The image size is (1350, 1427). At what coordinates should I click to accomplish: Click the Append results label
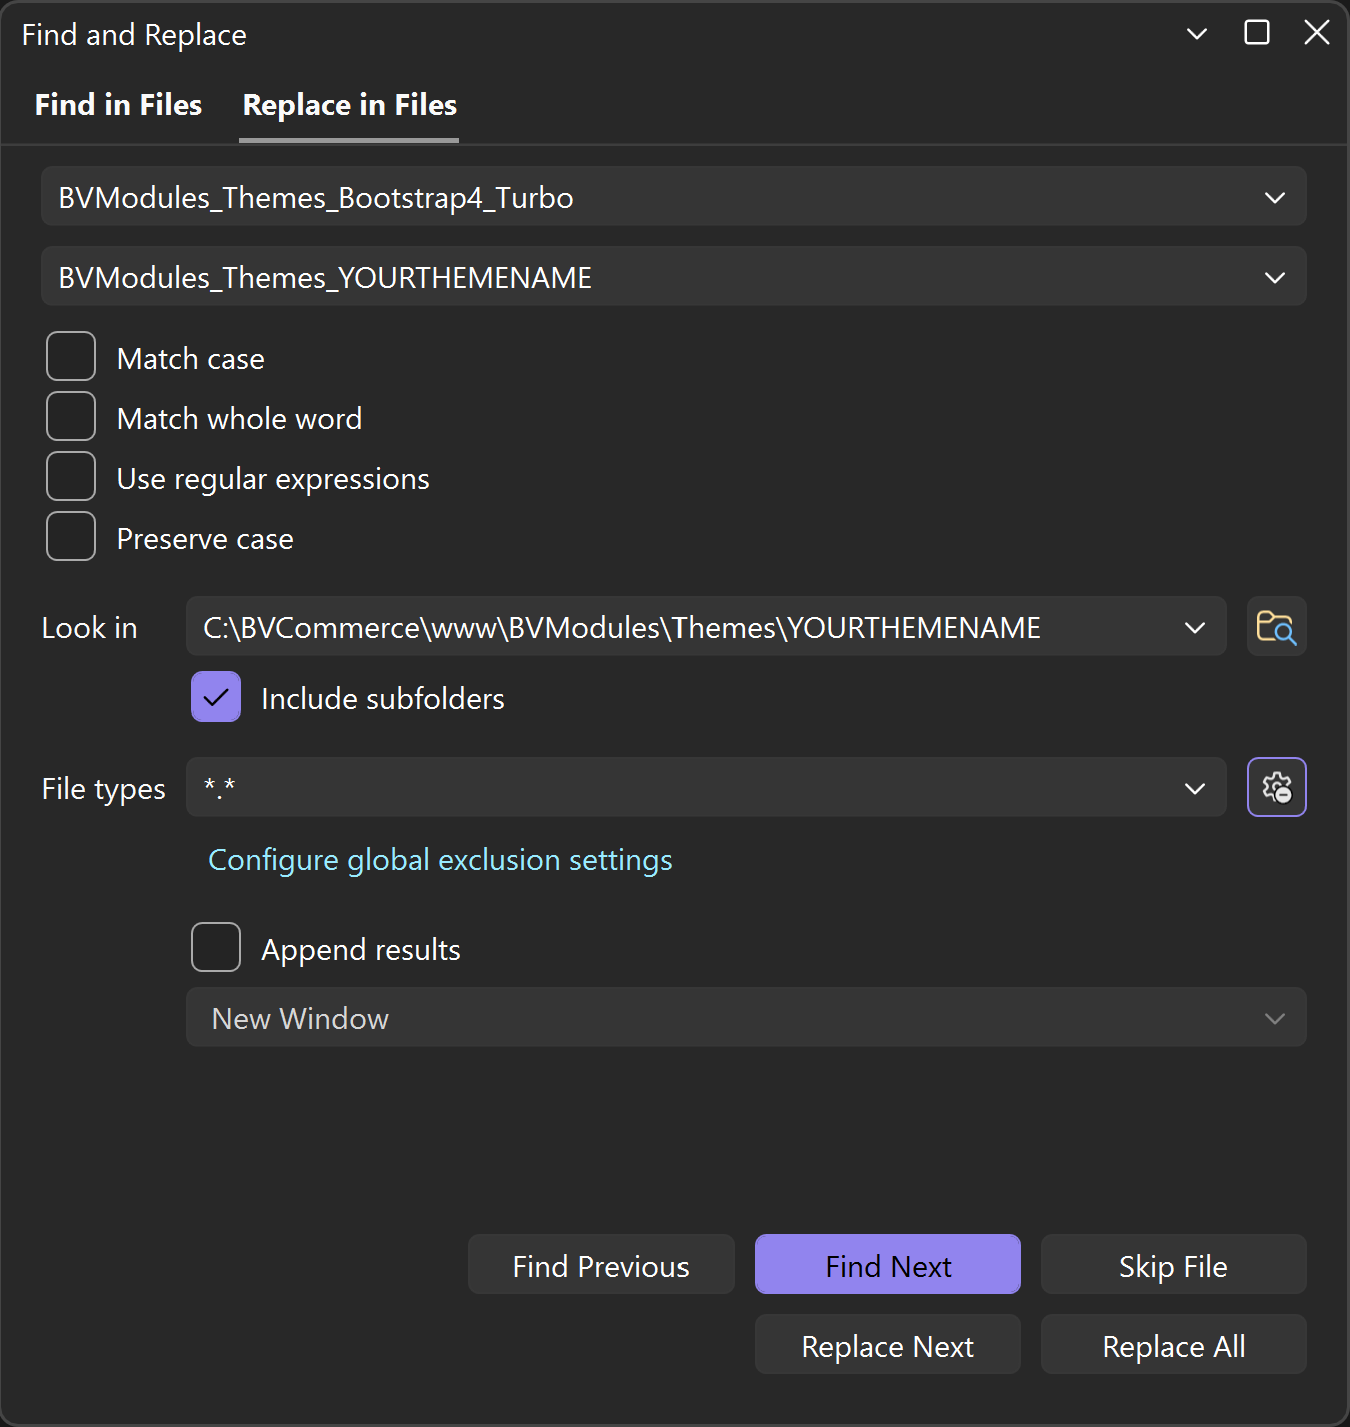361,950
